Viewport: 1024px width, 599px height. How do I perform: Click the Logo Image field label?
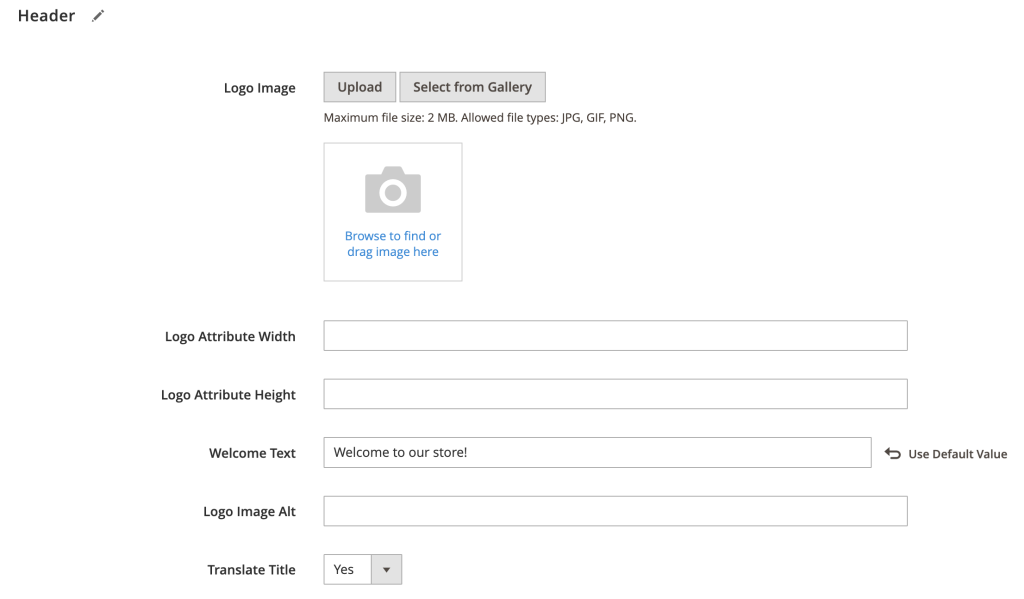[x=260, y=88]
